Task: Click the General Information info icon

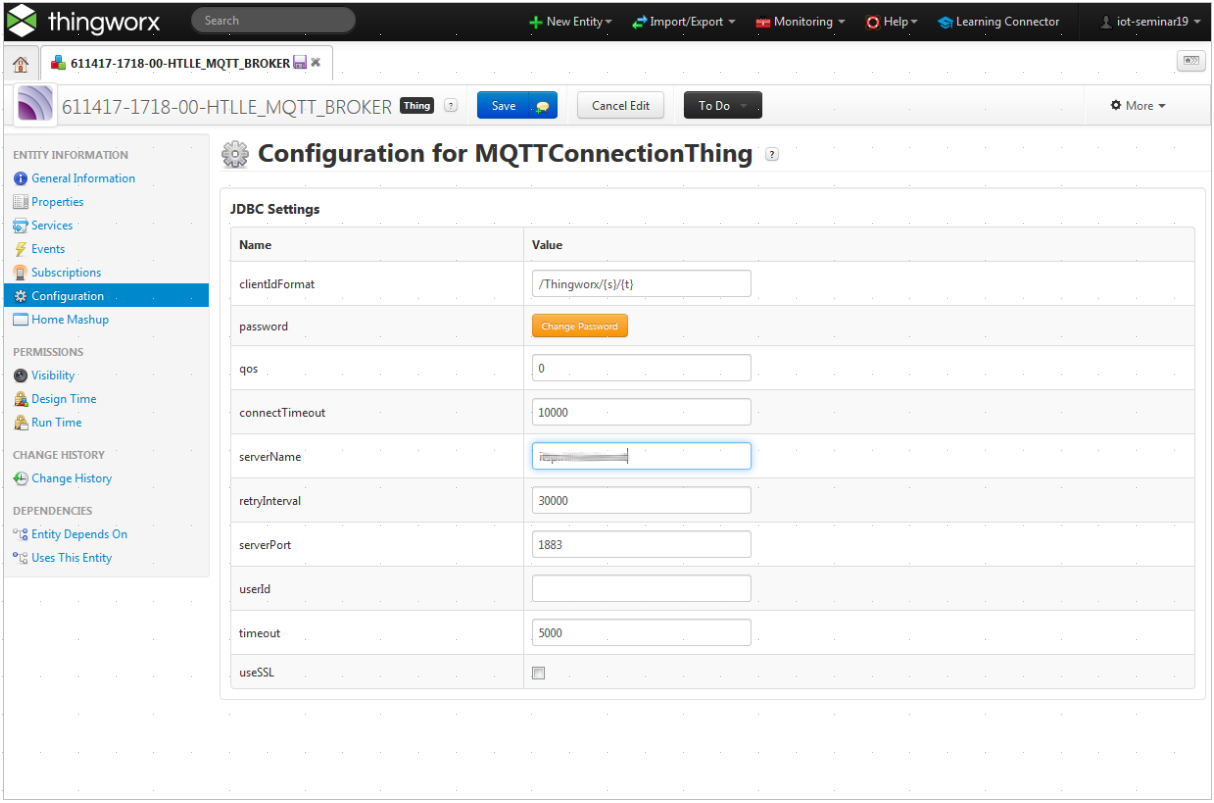Action: (x=20, y=179)
